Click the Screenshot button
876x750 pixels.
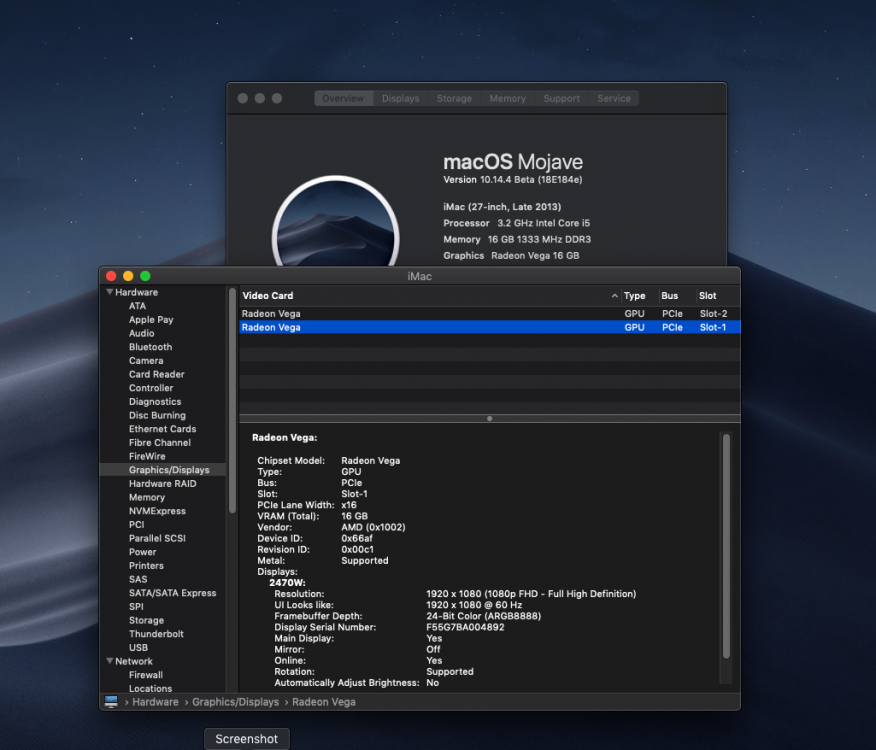(246, 739)
